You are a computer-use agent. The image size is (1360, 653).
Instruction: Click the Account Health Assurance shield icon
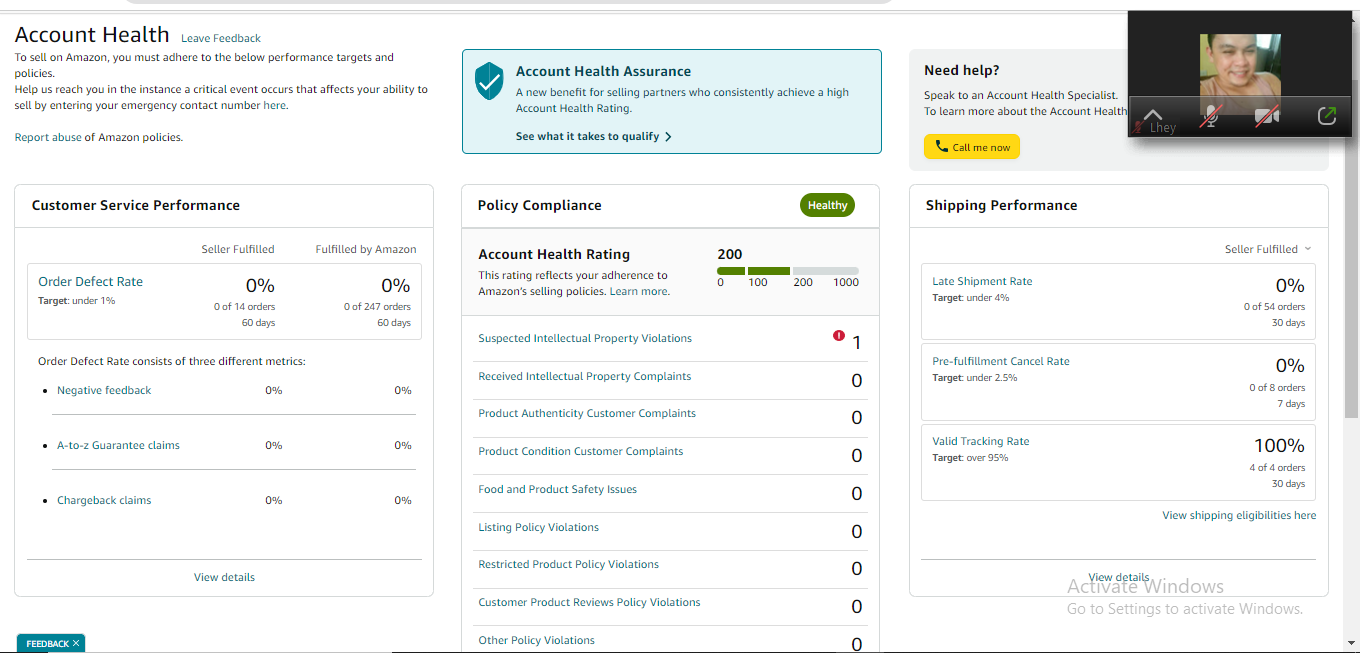click(489, 81)
